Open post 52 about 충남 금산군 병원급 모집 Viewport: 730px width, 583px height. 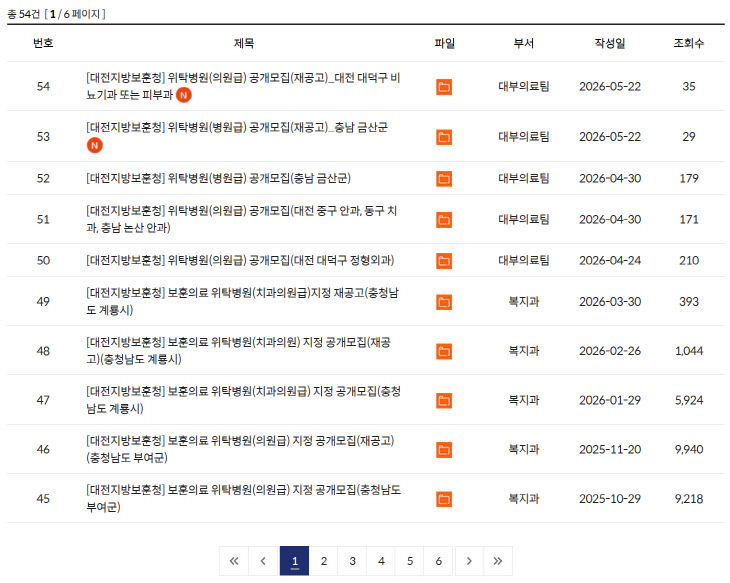click(x=218, y=178)
